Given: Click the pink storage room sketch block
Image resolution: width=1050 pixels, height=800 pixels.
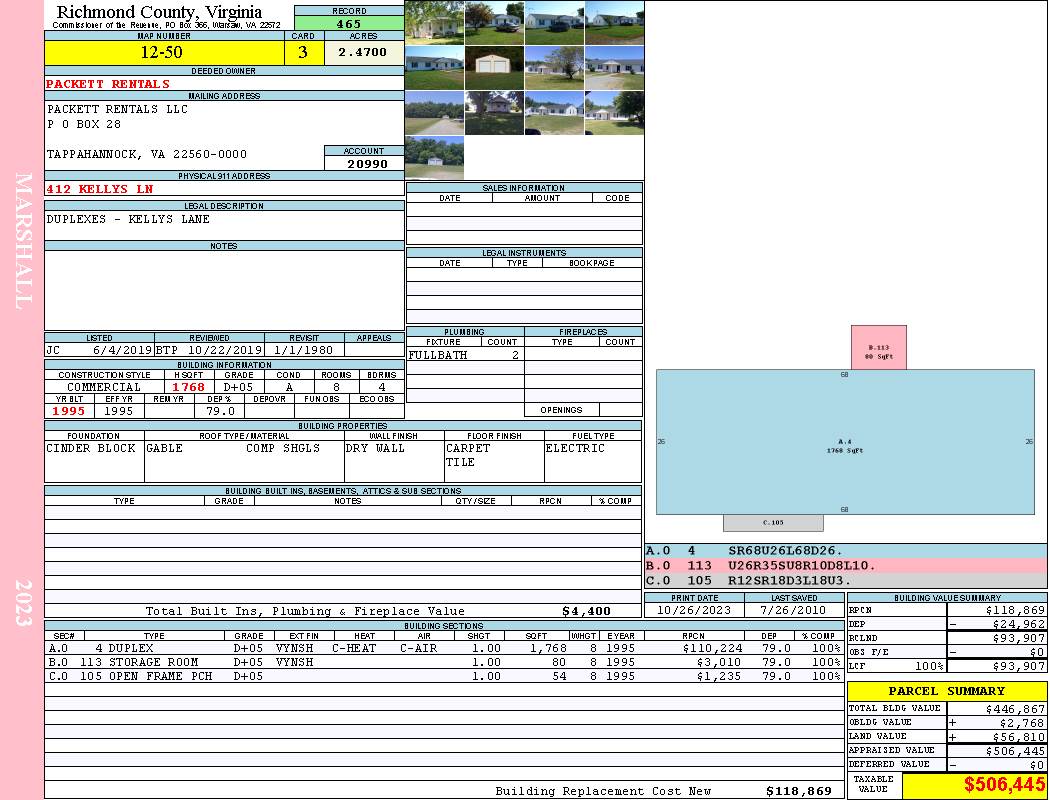Looking at the screenshot, I should [x=878, y=347].
